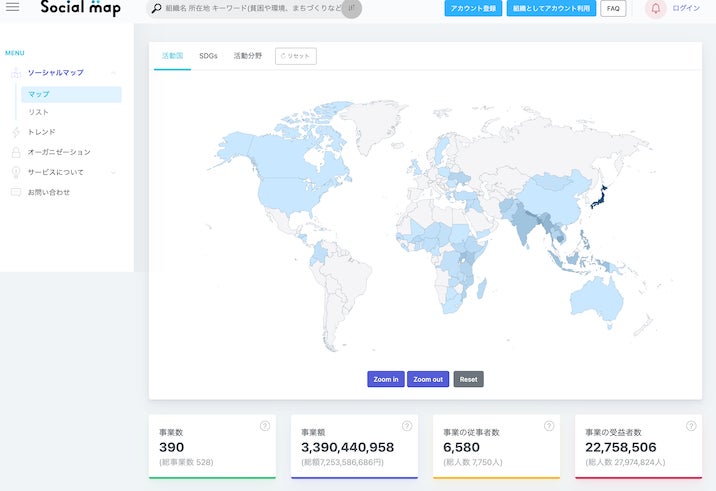This screenshot has height=491, width=716.
Task: Click the notification bell icon
Action: click(x=655, y=8)
